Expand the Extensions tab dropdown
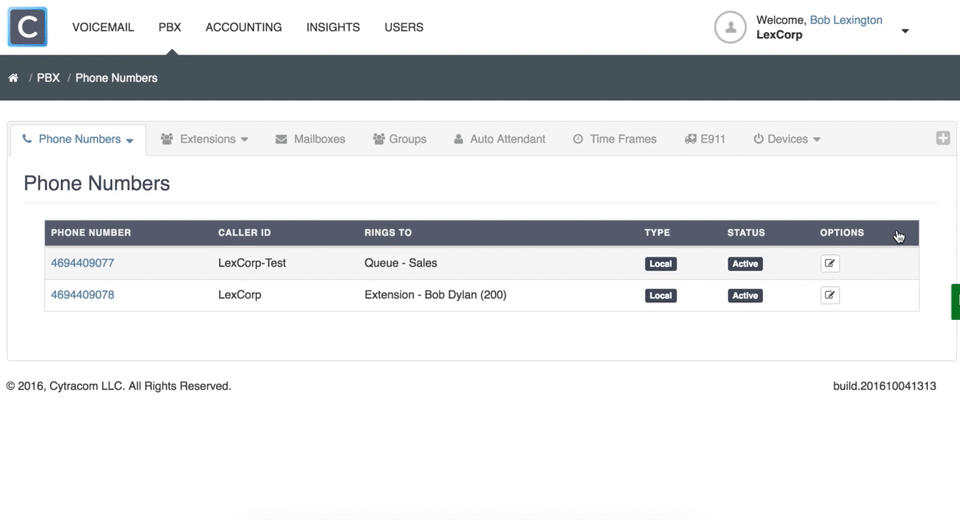 tap(244, 140)
